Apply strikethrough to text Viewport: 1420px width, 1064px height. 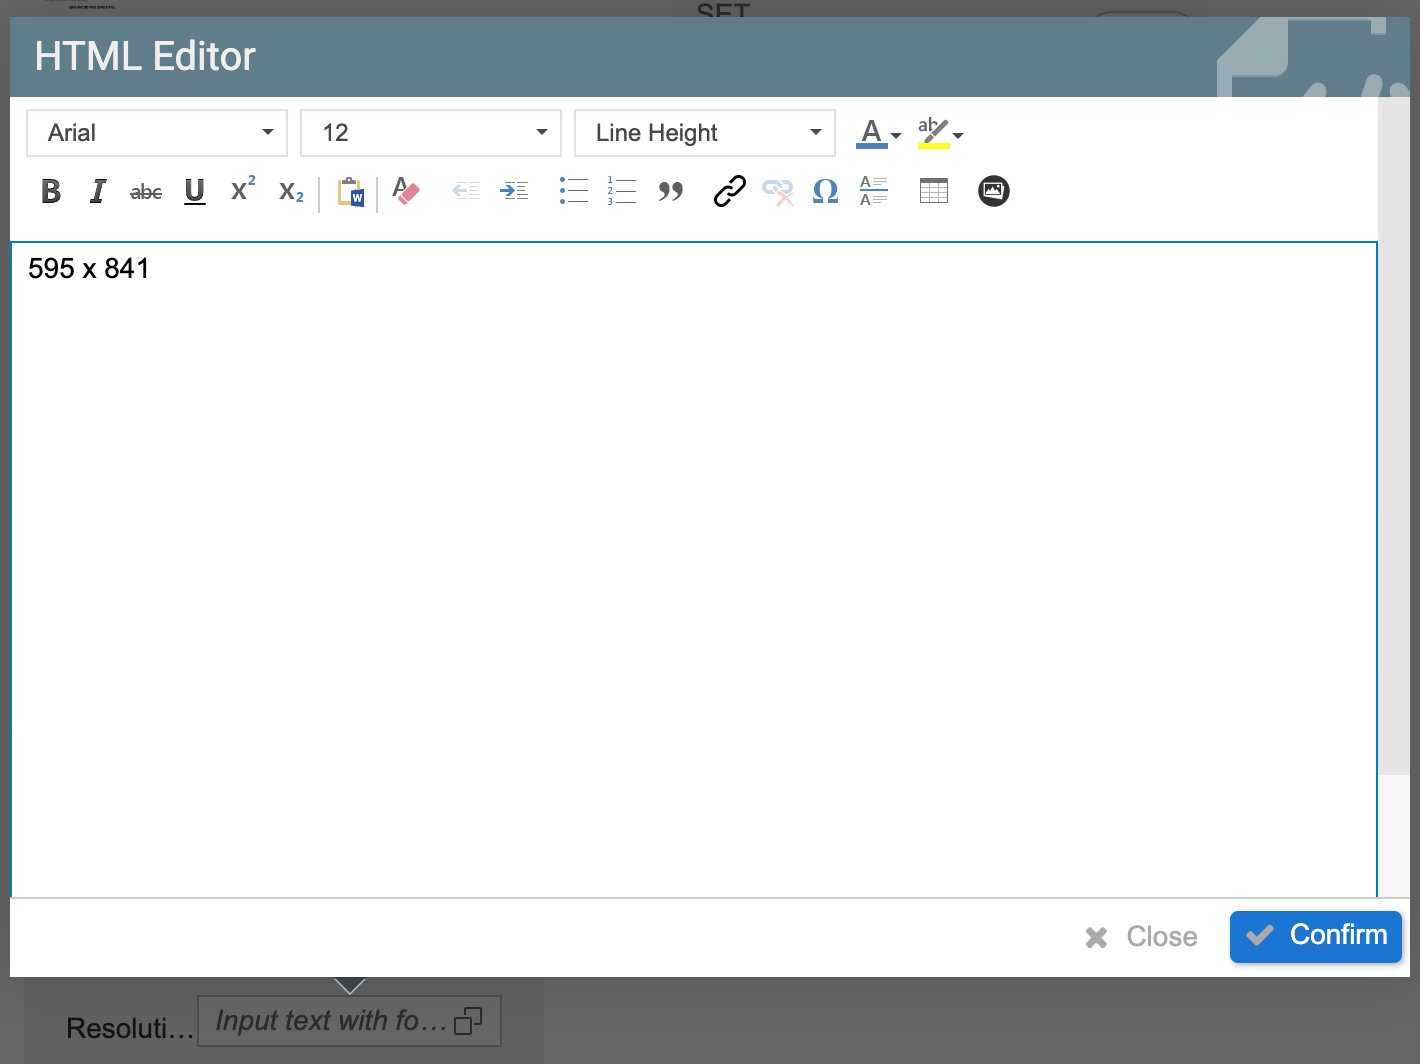point(146,191)
